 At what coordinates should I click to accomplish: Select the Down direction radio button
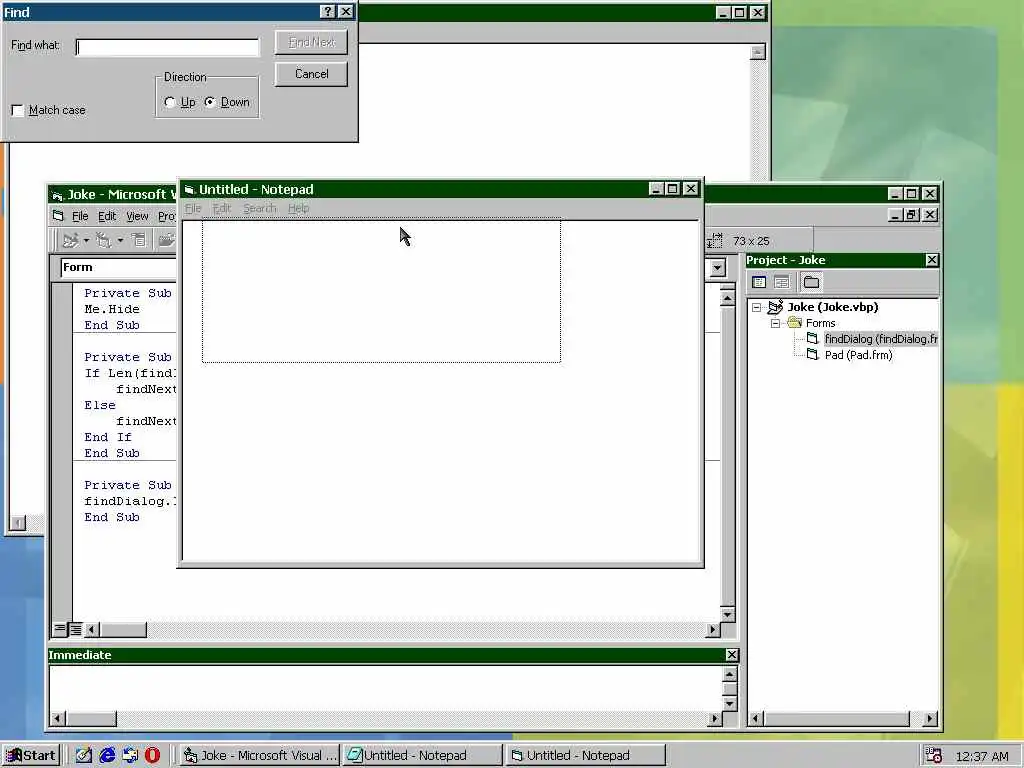[x=210, y=103]
